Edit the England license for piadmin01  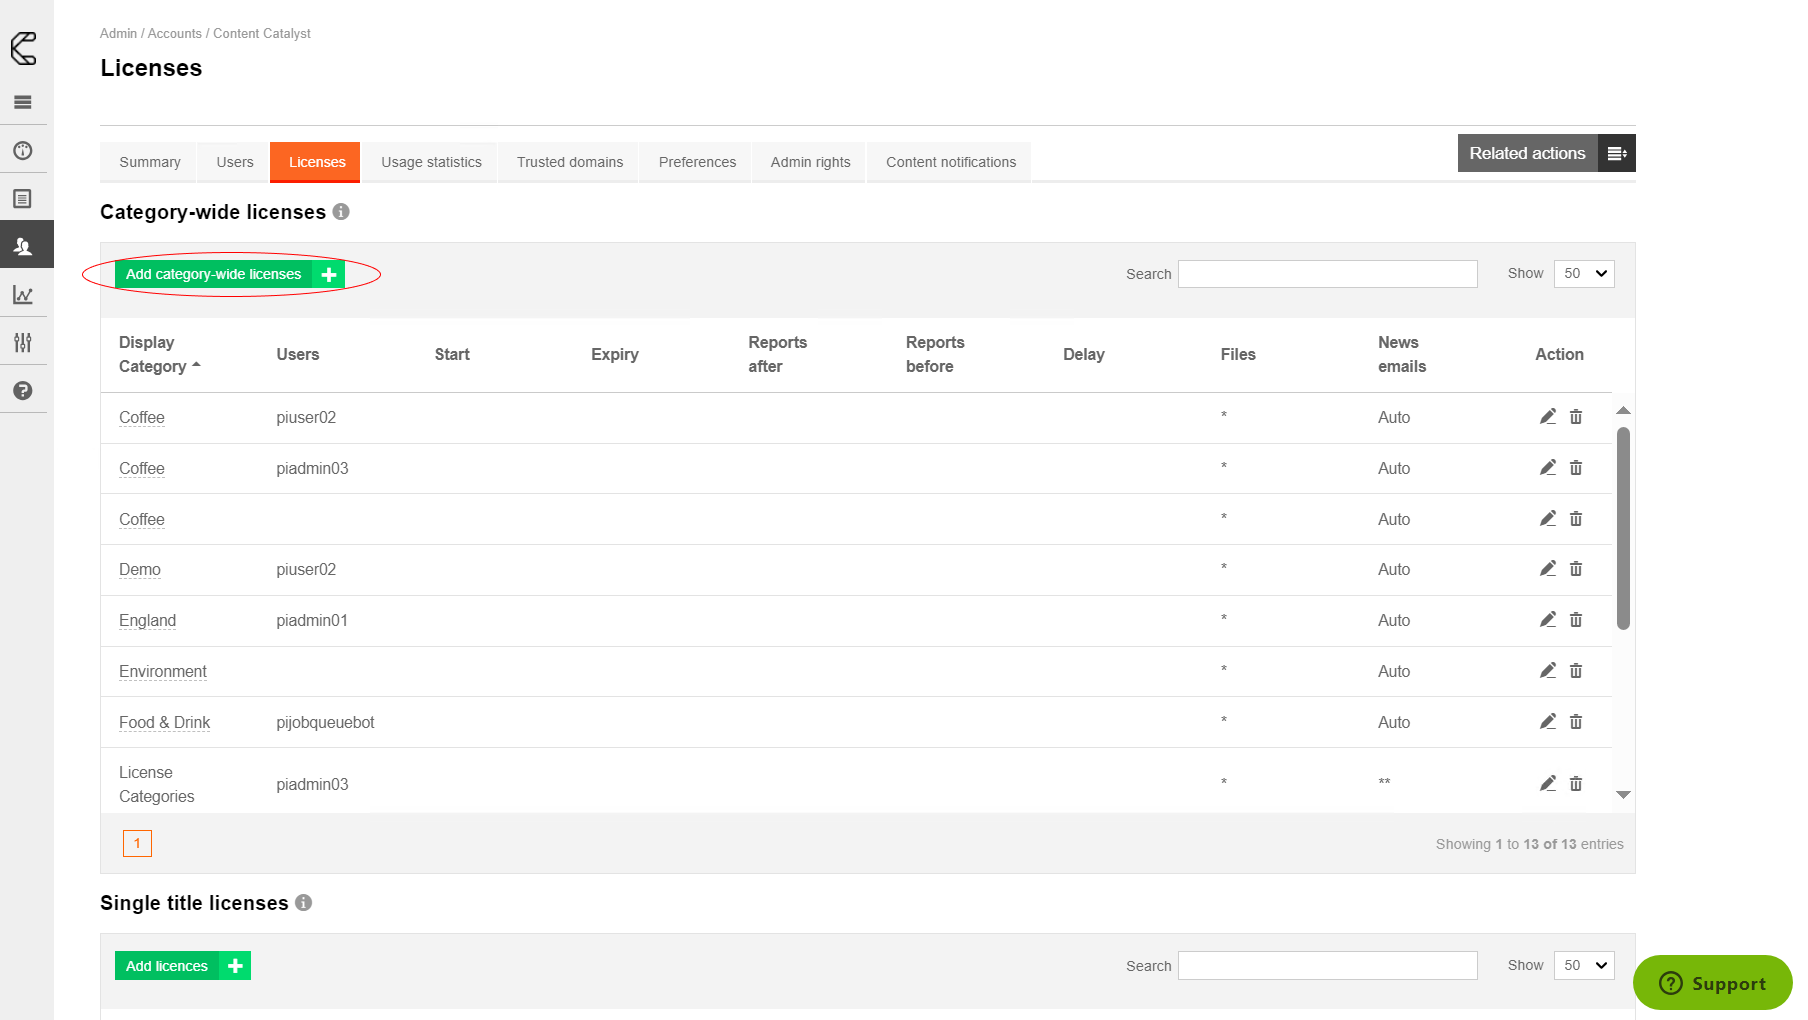tap(1547, 620)
